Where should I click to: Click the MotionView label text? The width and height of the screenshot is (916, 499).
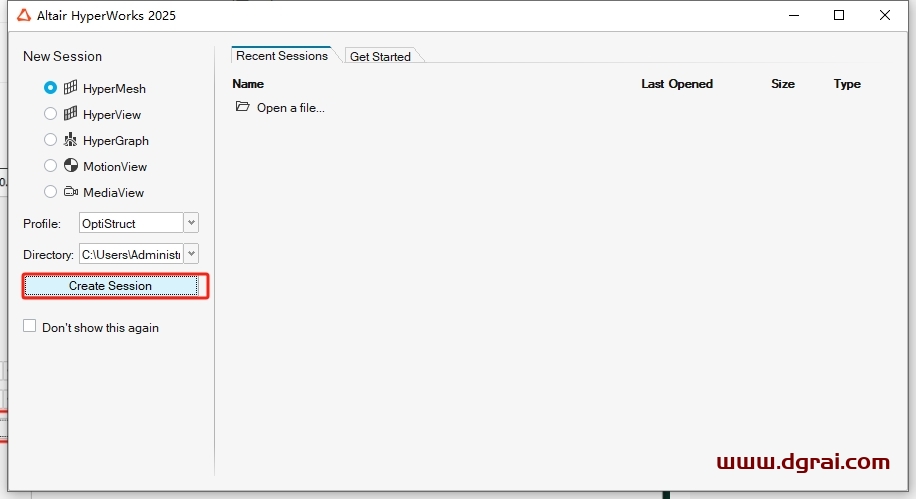(115, 167)
